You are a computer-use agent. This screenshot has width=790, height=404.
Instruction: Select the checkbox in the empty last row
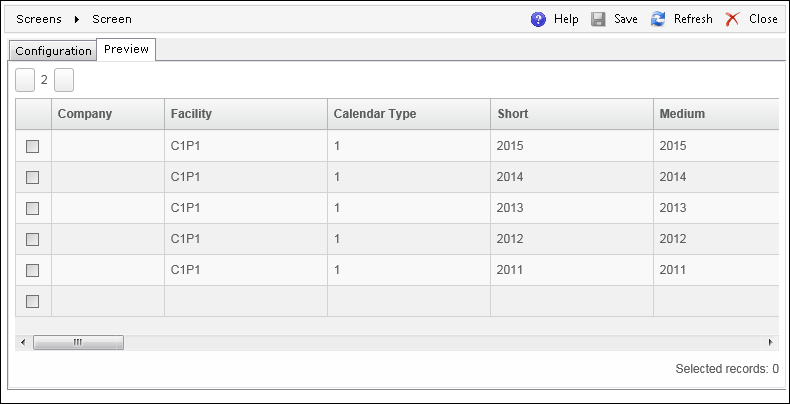coord(32,301)
